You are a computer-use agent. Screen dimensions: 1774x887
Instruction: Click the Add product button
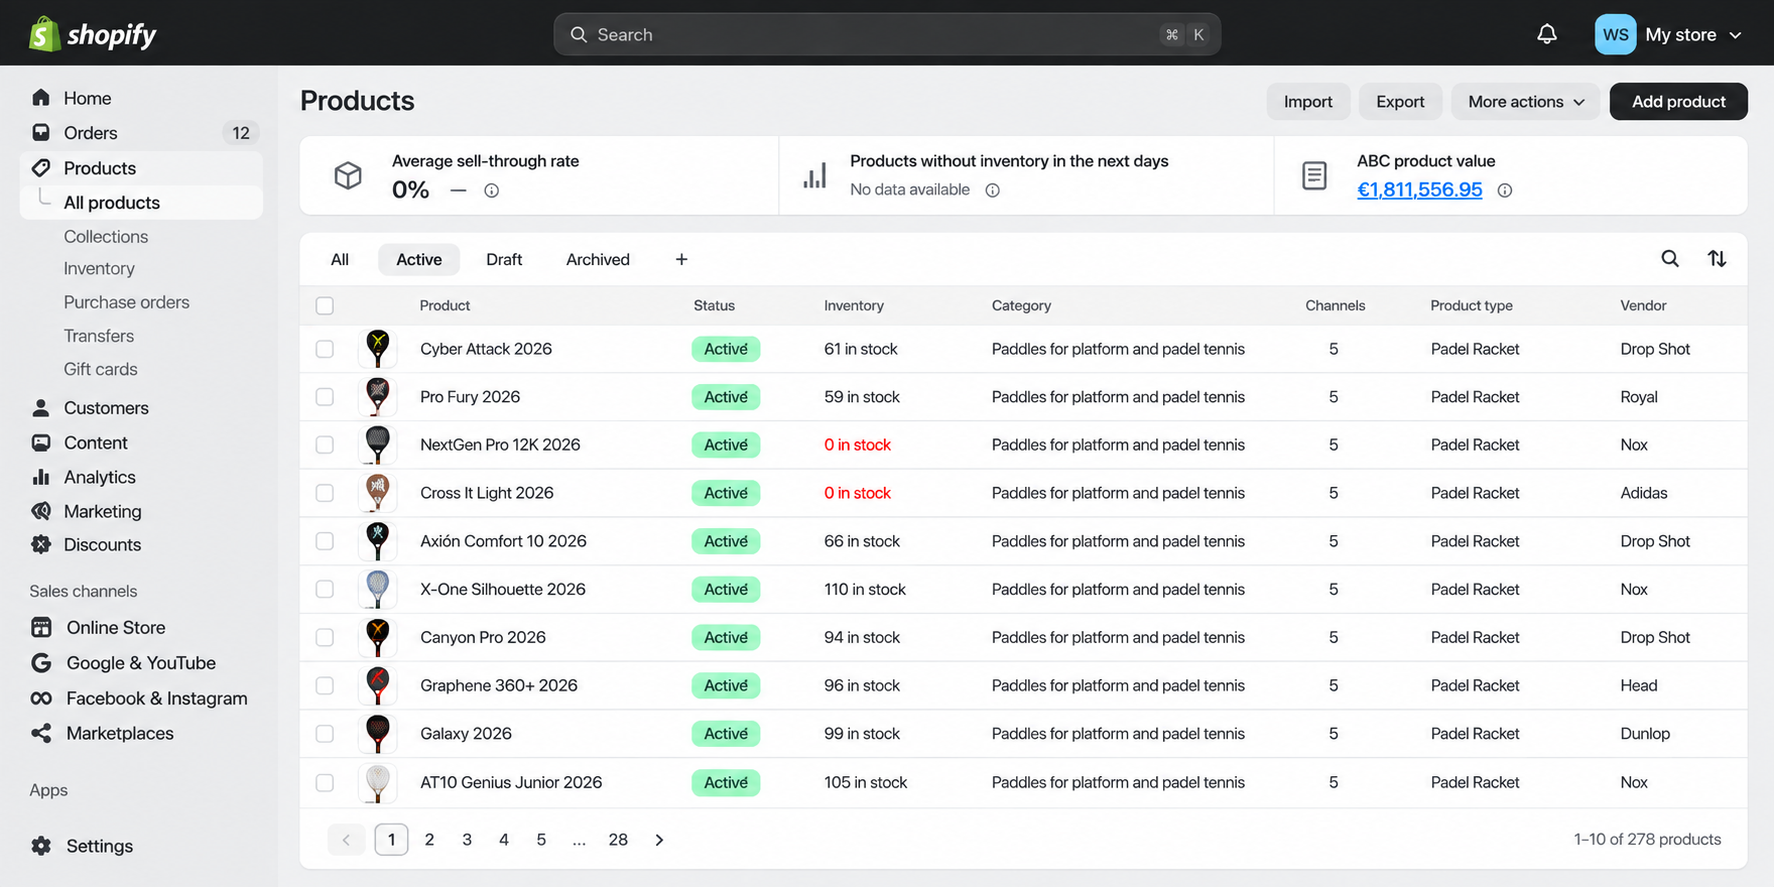[x=1679, y=101]
